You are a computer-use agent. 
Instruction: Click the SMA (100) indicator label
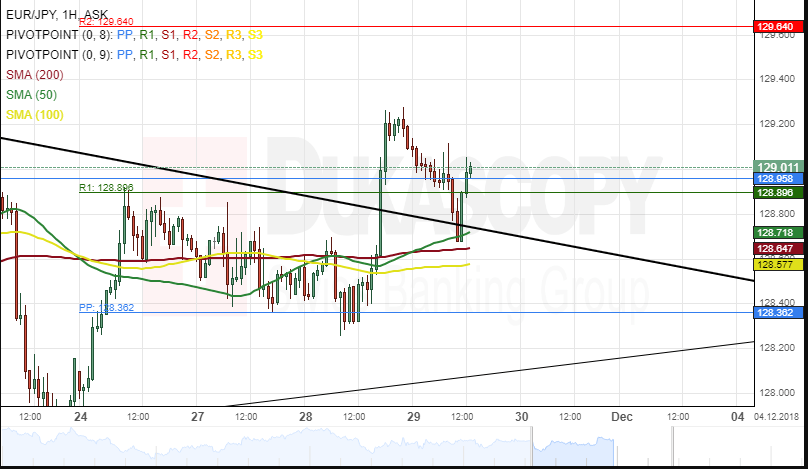(x=35, y=115)
